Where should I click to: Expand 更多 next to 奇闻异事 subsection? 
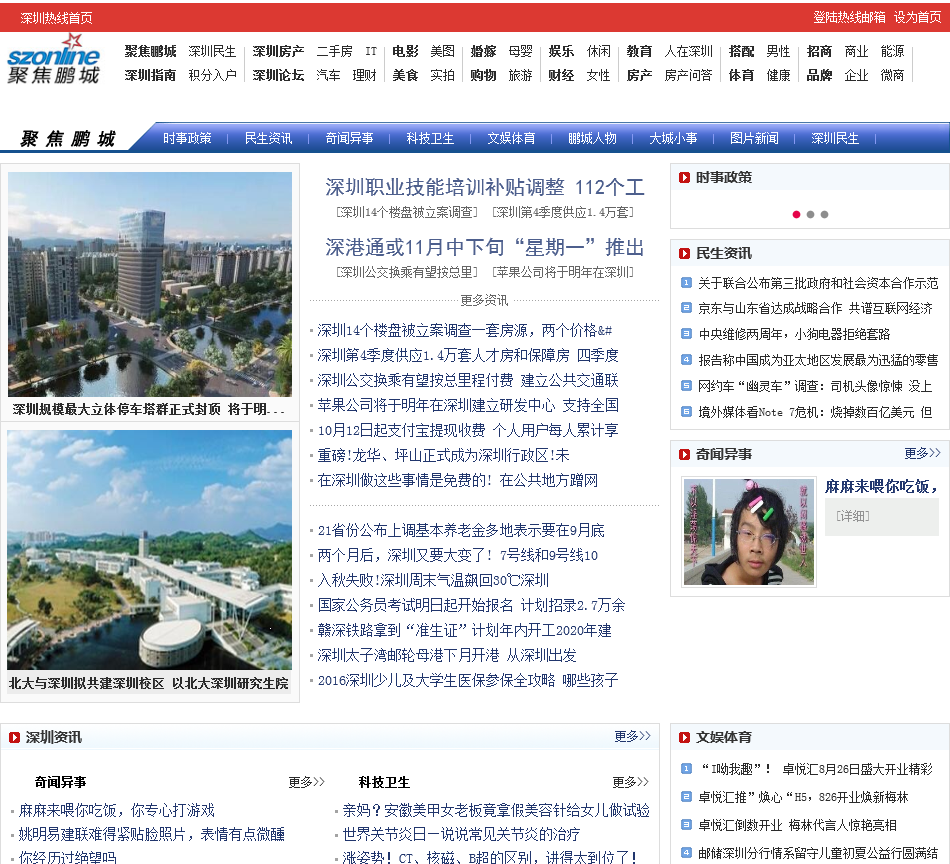pyautogui.click(x=307, y=782)
